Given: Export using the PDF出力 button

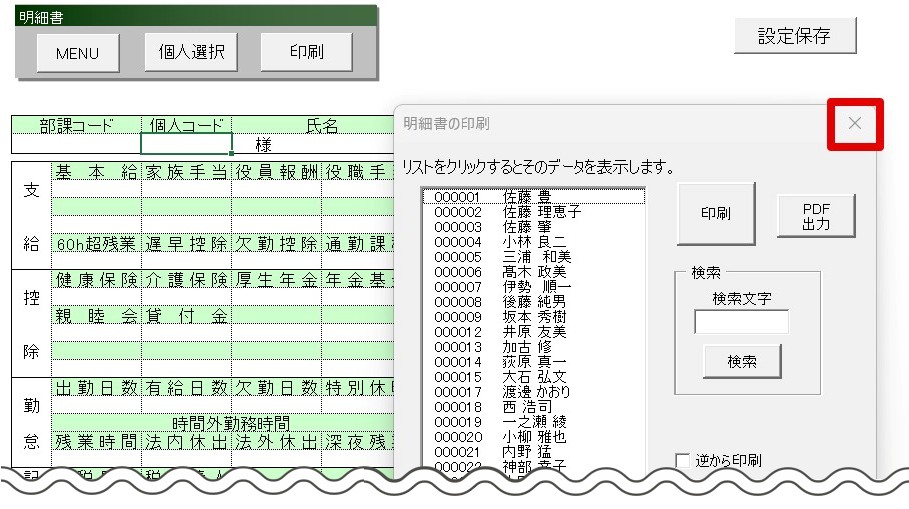Looking at the screenshot, I should (816, 216).
